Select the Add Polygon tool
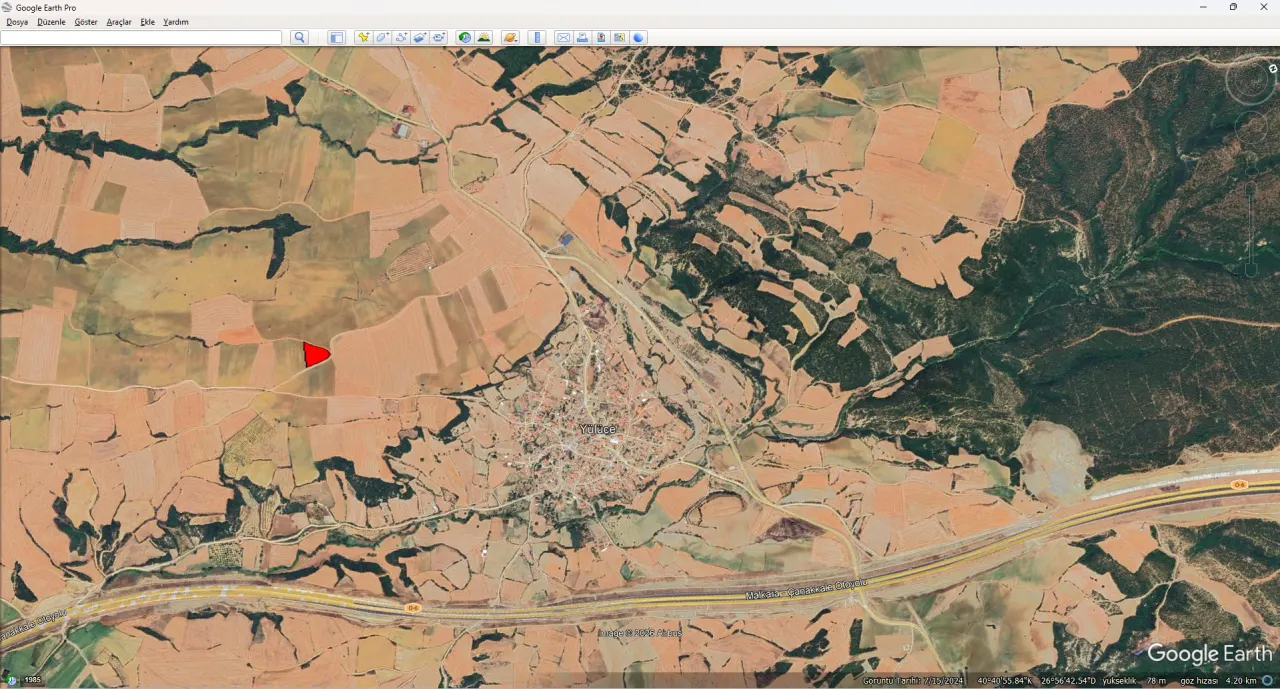Image resolution: width=1280 pixels, height=689 pixels. click(382, 37)
